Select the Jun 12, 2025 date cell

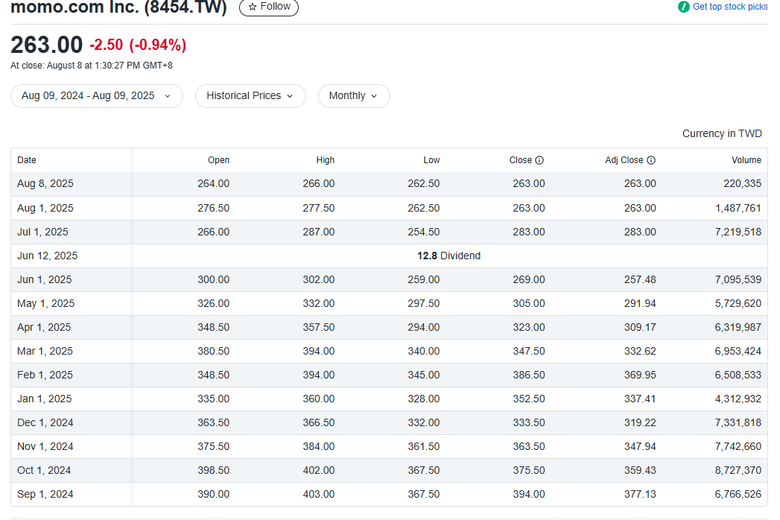coord(47,256)
